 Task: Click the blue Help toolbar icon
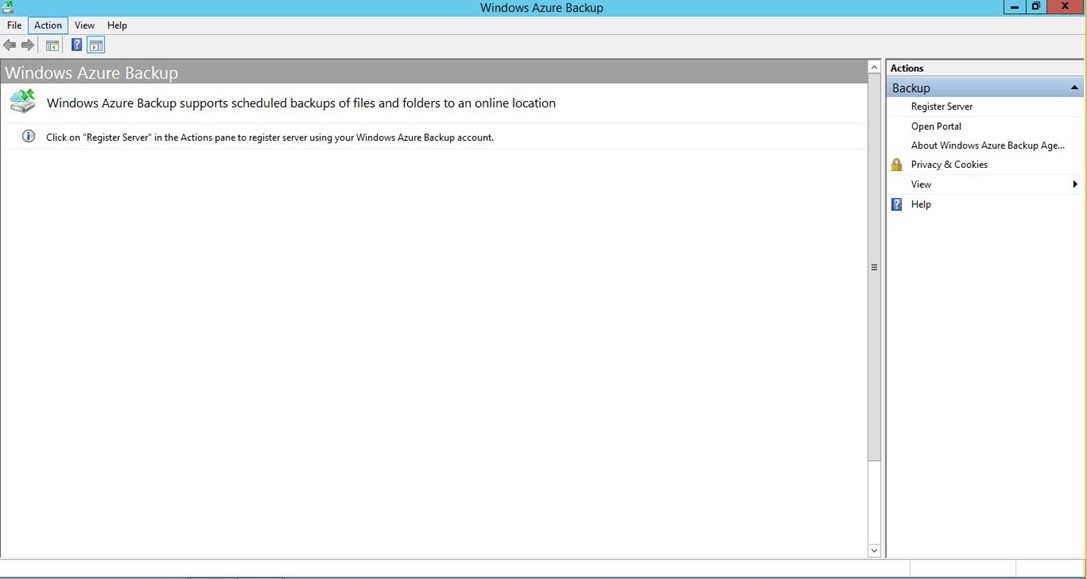coord(77,45)
